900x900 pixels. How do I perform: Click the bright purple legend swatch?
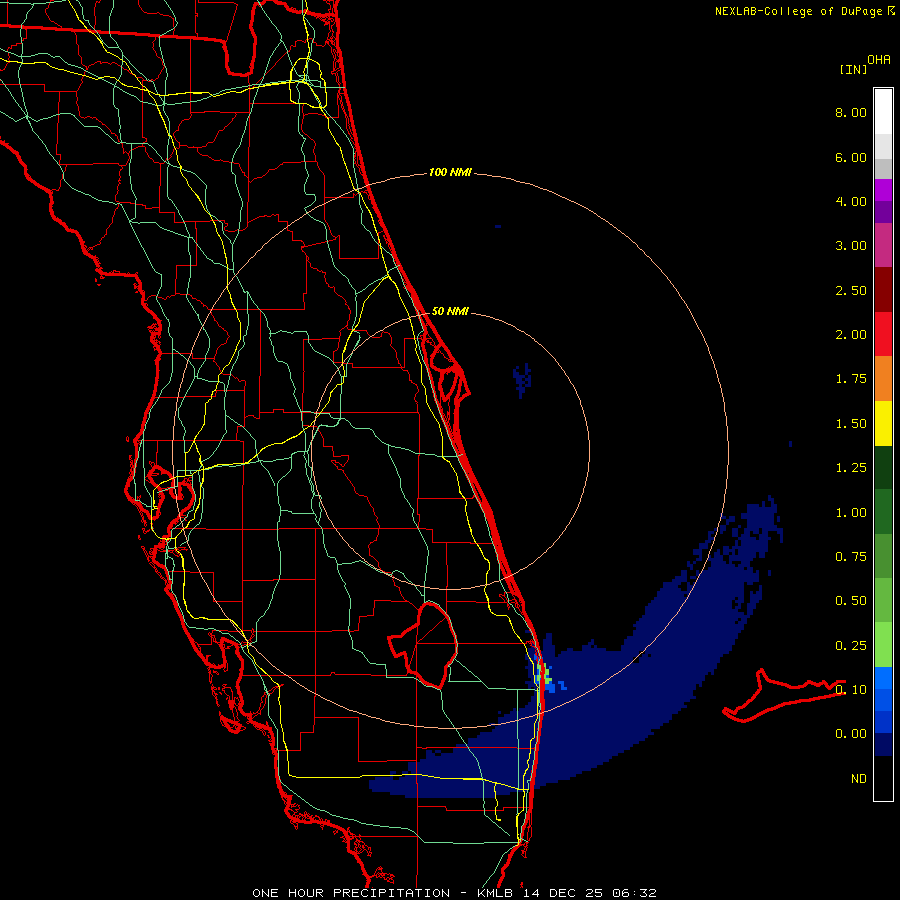click(883, 190)
